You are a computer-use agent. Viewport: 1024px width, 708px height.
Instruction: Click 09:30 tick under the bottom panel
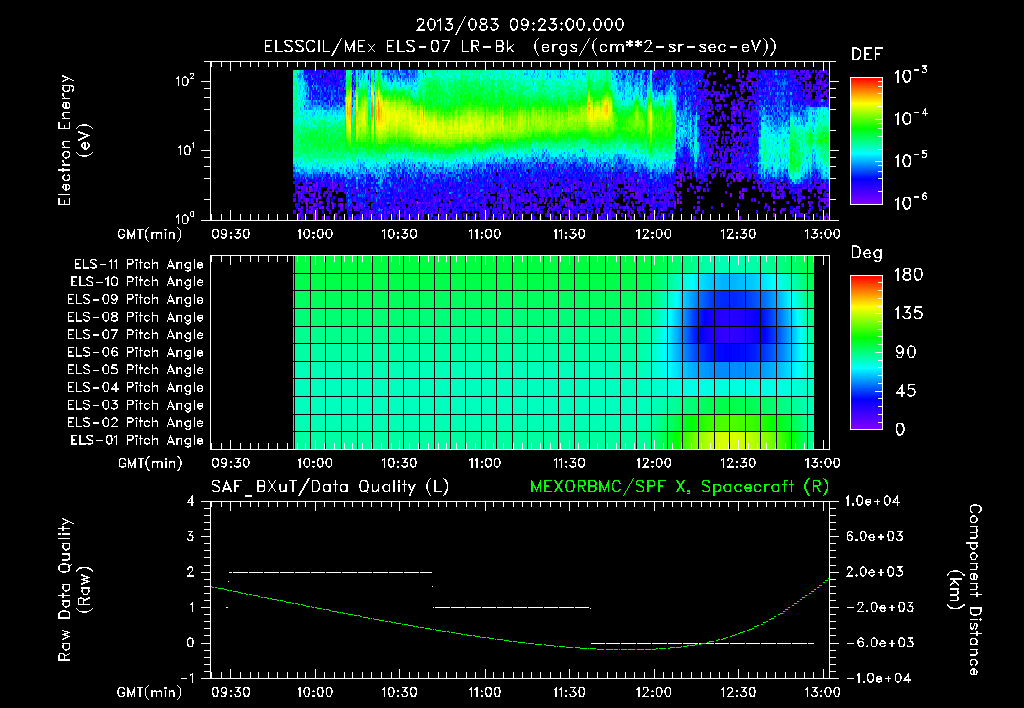pos(230,692)
